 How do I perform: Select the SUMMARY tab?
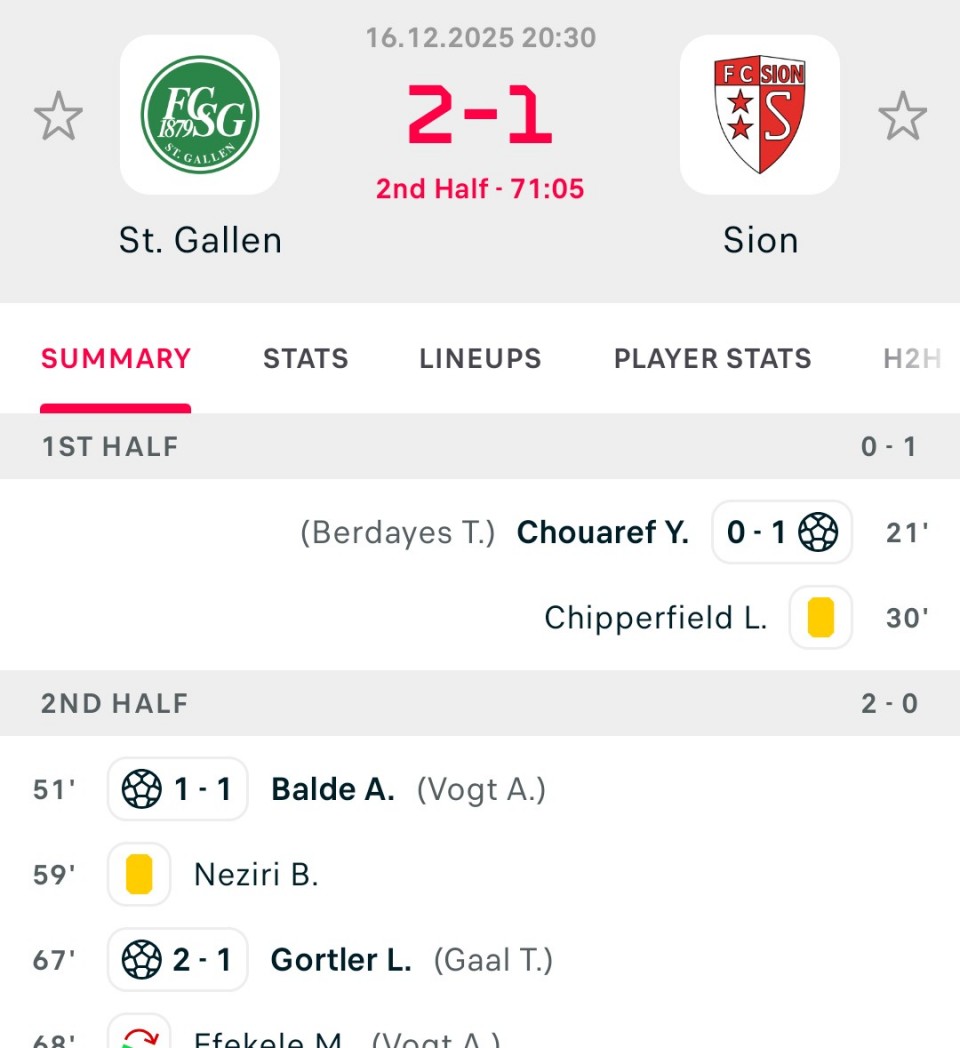(116, 359)
